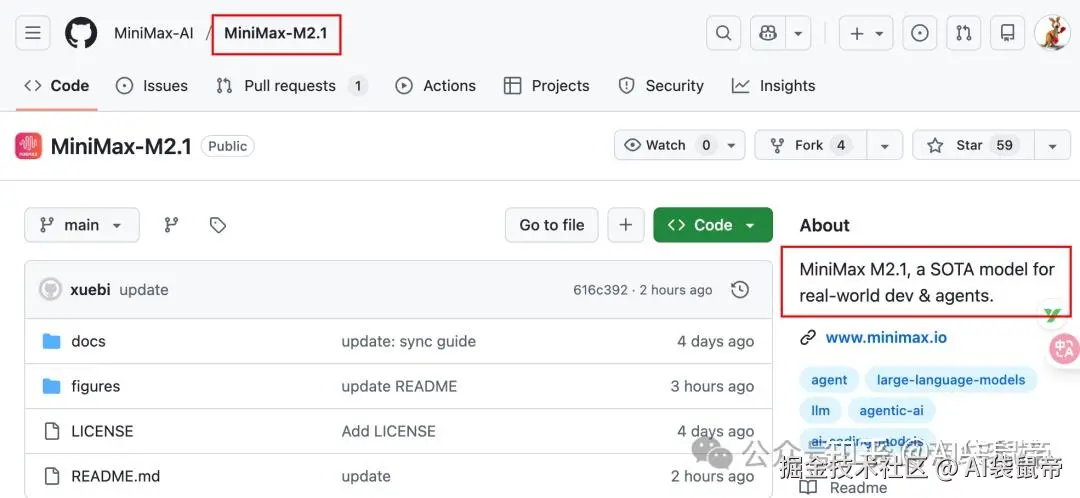This screenshot has width=1080, height=498.
Task: Fork the repository with Fork button
Action: coord(809,145)
